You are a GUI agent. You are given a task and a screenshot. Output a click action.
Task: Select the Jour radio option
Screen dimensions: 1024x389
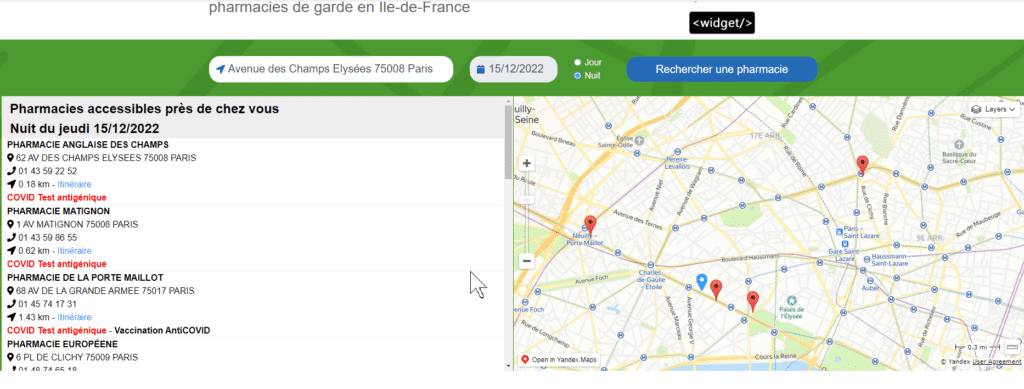pos(577,63)
